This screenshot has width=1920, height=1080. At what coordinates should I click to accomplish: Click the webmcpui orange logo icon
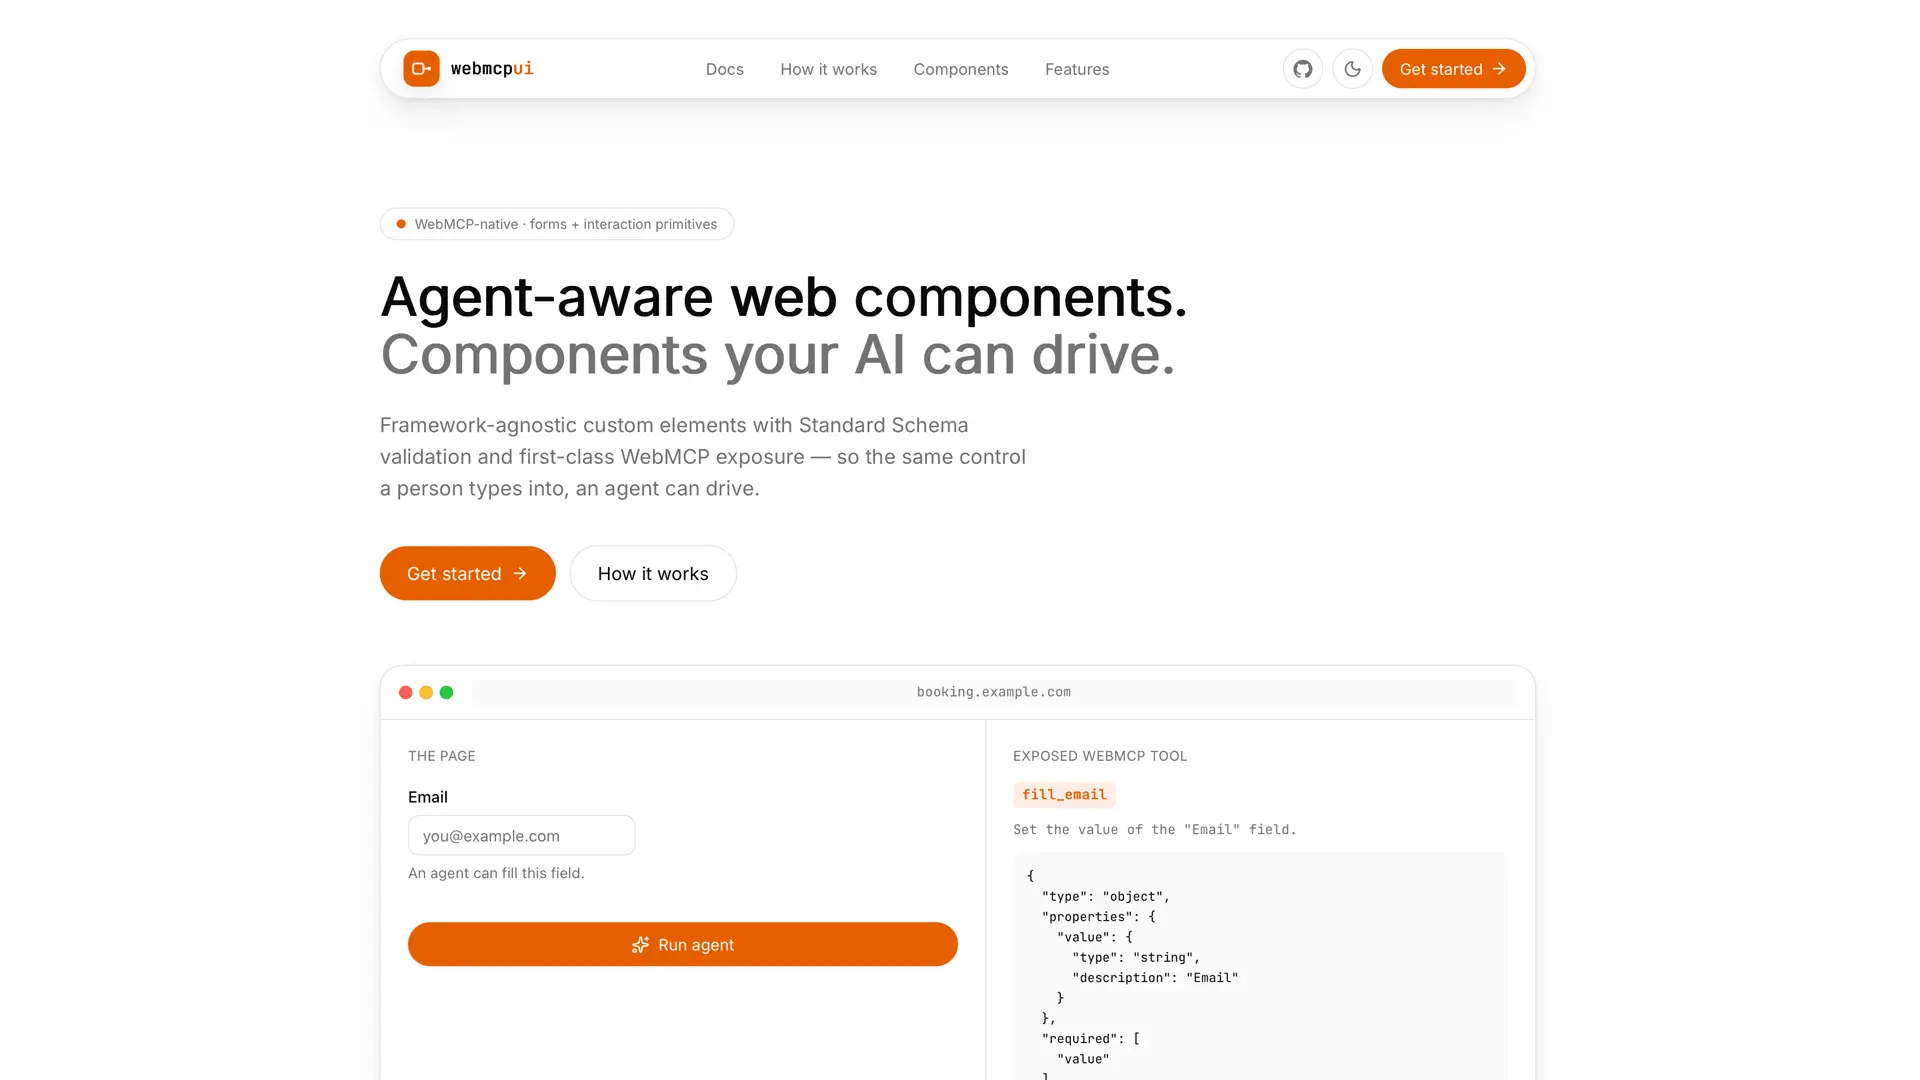[x=421, y=69]
